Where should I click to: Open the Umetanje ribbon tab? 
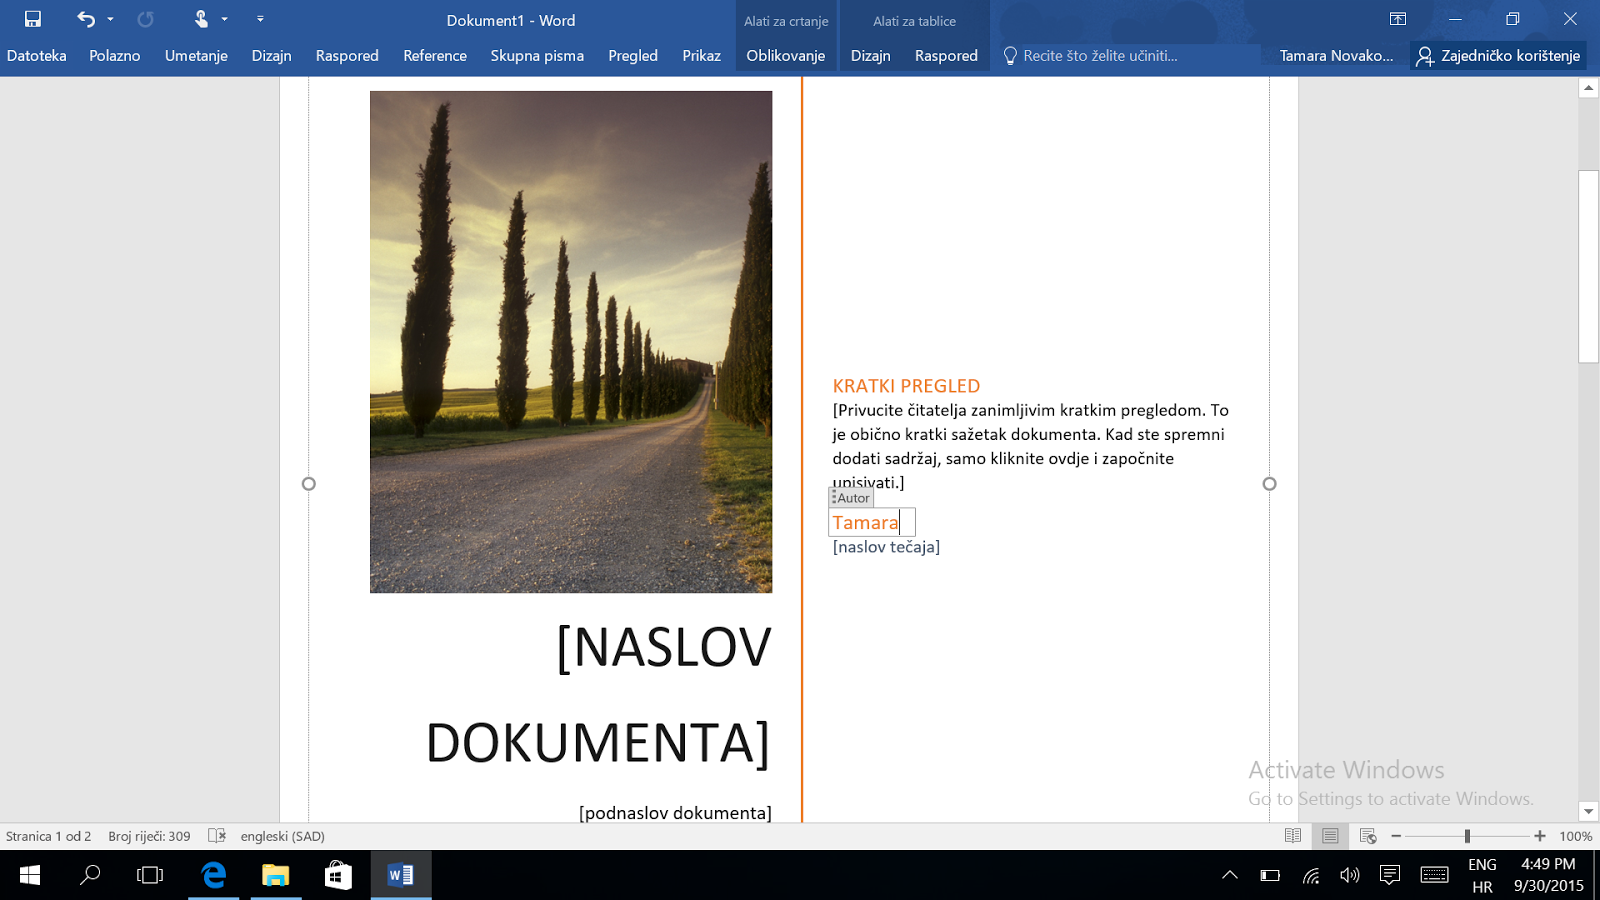(196, 56)
